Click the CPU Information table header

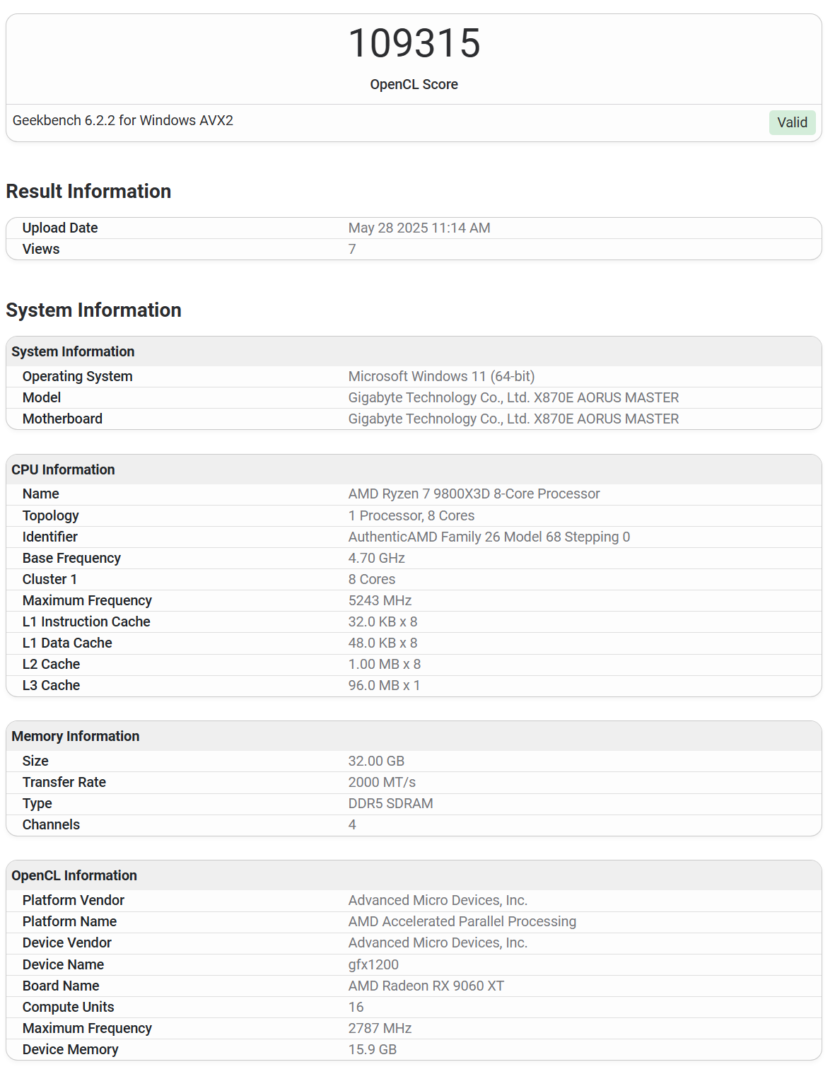point(63,470)
